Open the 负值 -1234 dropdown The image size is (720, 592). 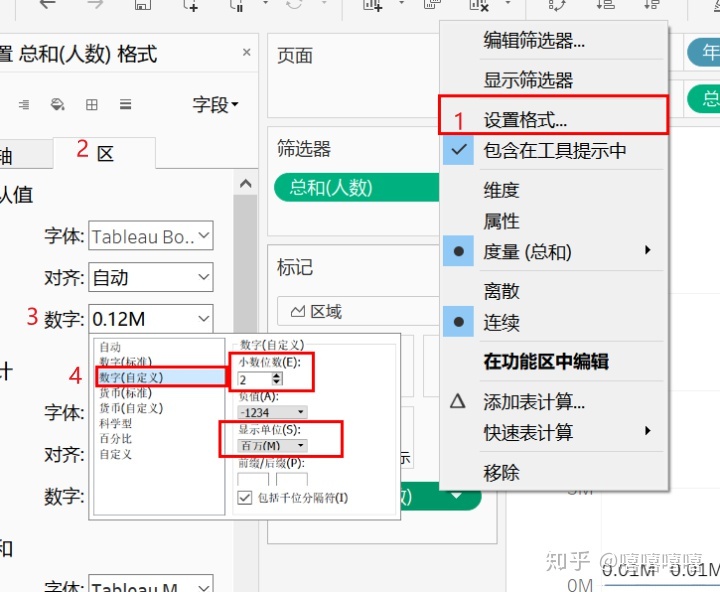pyautogui.click(x=272, y=412)
